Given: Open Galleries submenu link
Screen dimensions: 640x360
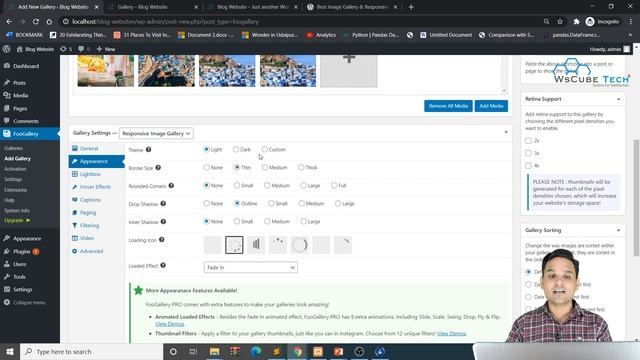Looking at the screenshot, I should 13,148.
